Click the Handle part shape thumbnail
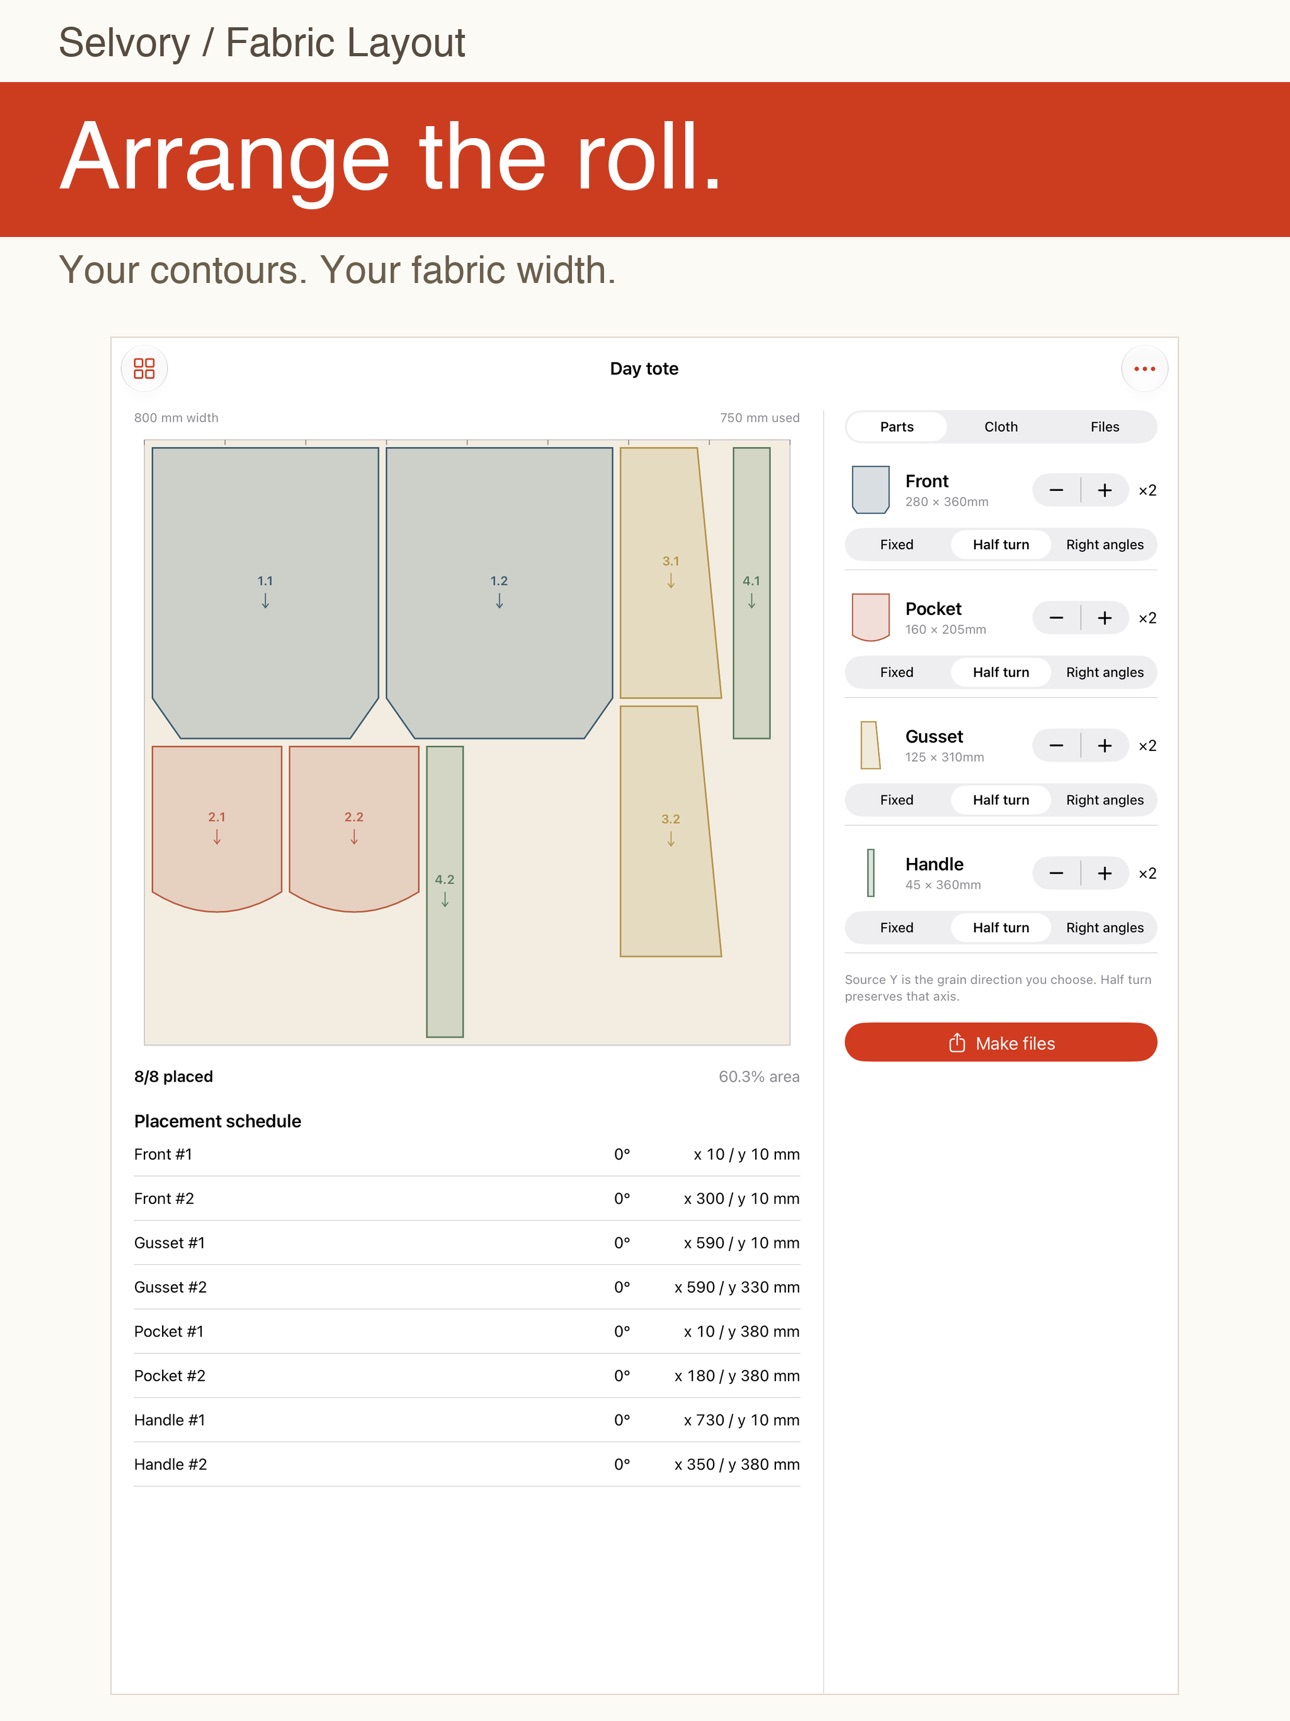This screenshot has width=1290, height=1721. point(870,873)
